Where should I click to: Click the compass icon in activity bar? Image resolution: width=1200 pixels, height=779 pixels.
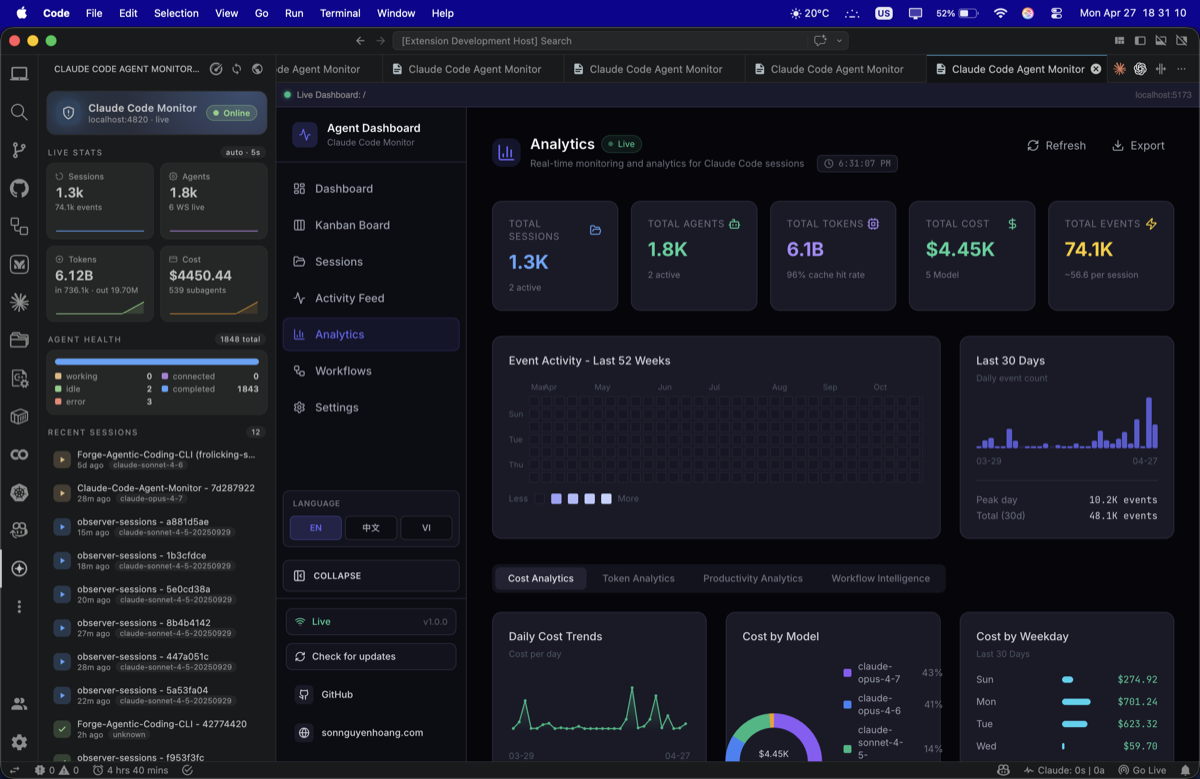(19, 568)
